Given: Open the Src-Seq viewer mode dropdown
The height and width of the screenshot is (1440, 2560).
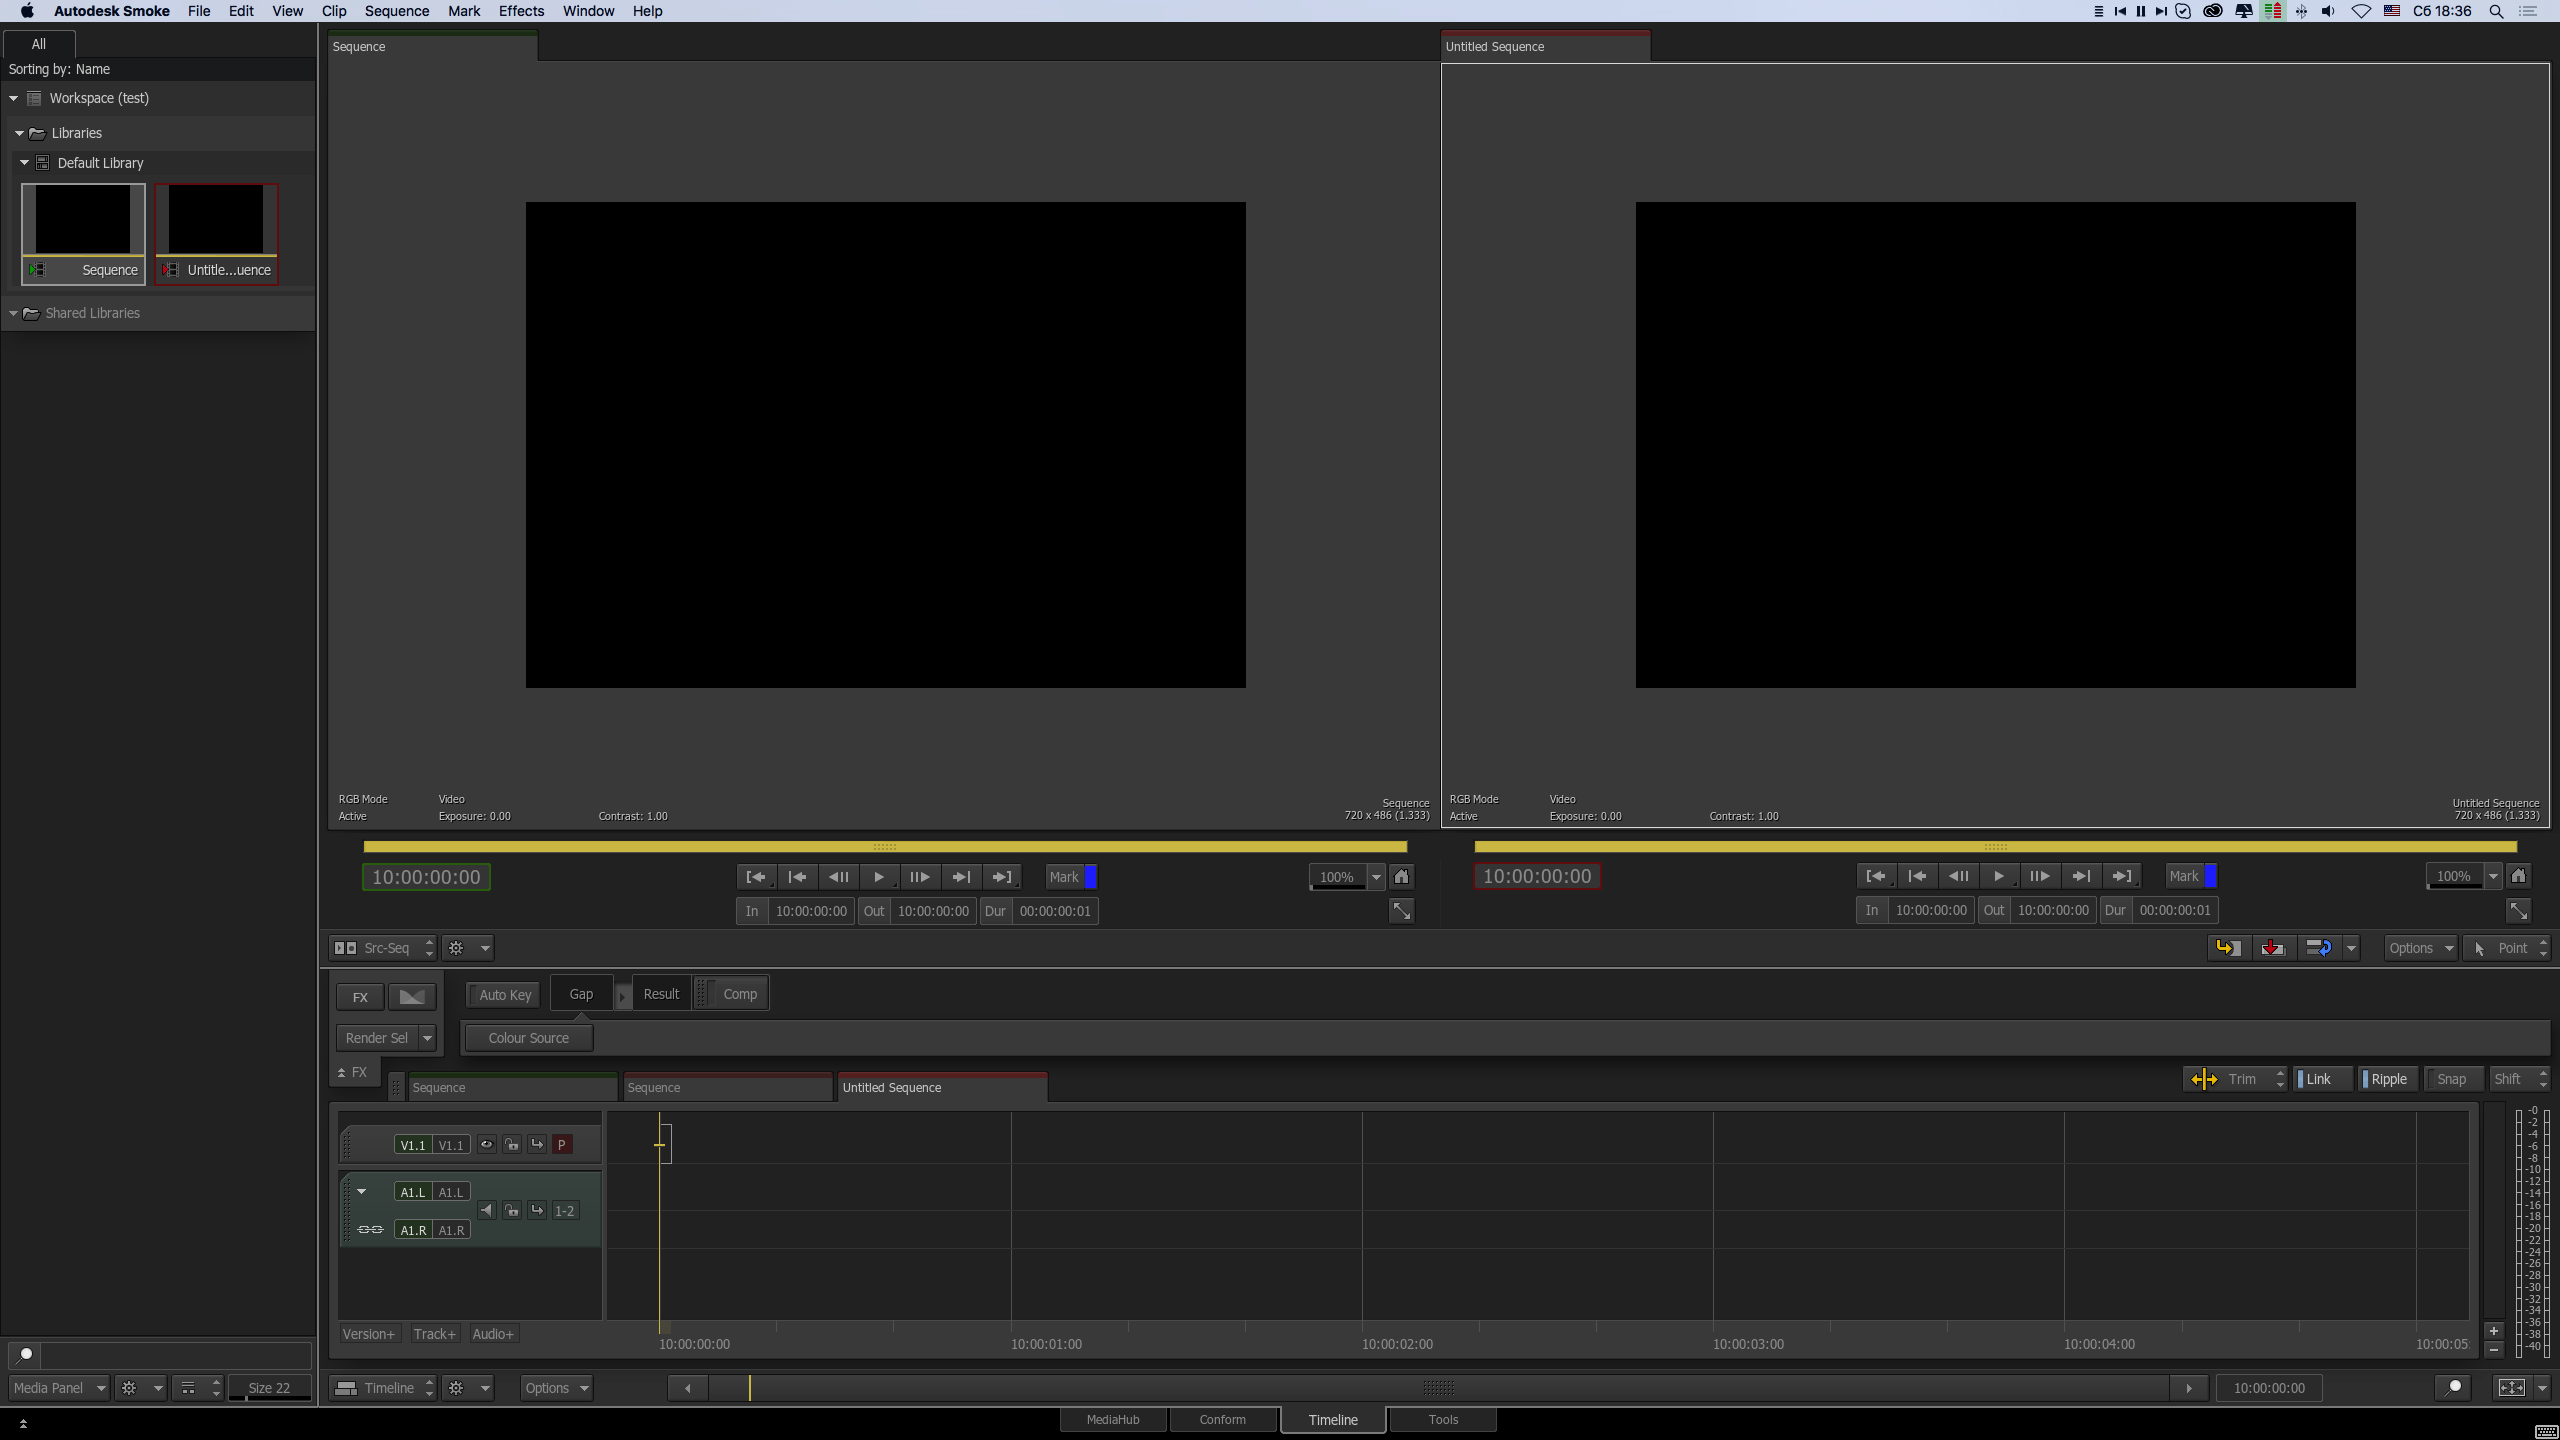Looking at the screenshot, I should (385, 948).
